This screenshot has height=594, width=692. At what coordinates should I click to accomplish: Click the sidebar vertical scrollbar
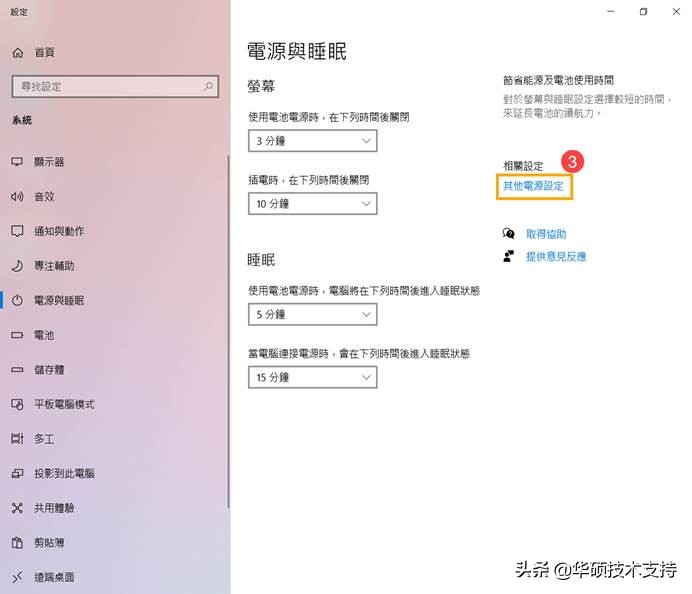[229, 331]
